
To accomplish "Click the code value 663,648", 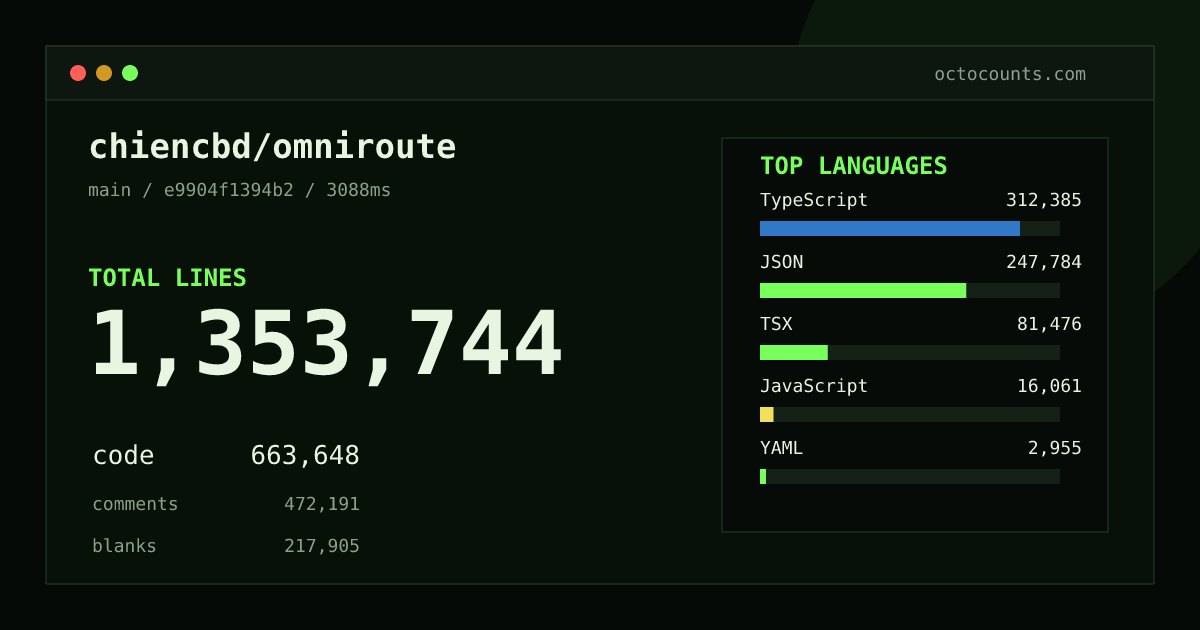I will [305, 456].
